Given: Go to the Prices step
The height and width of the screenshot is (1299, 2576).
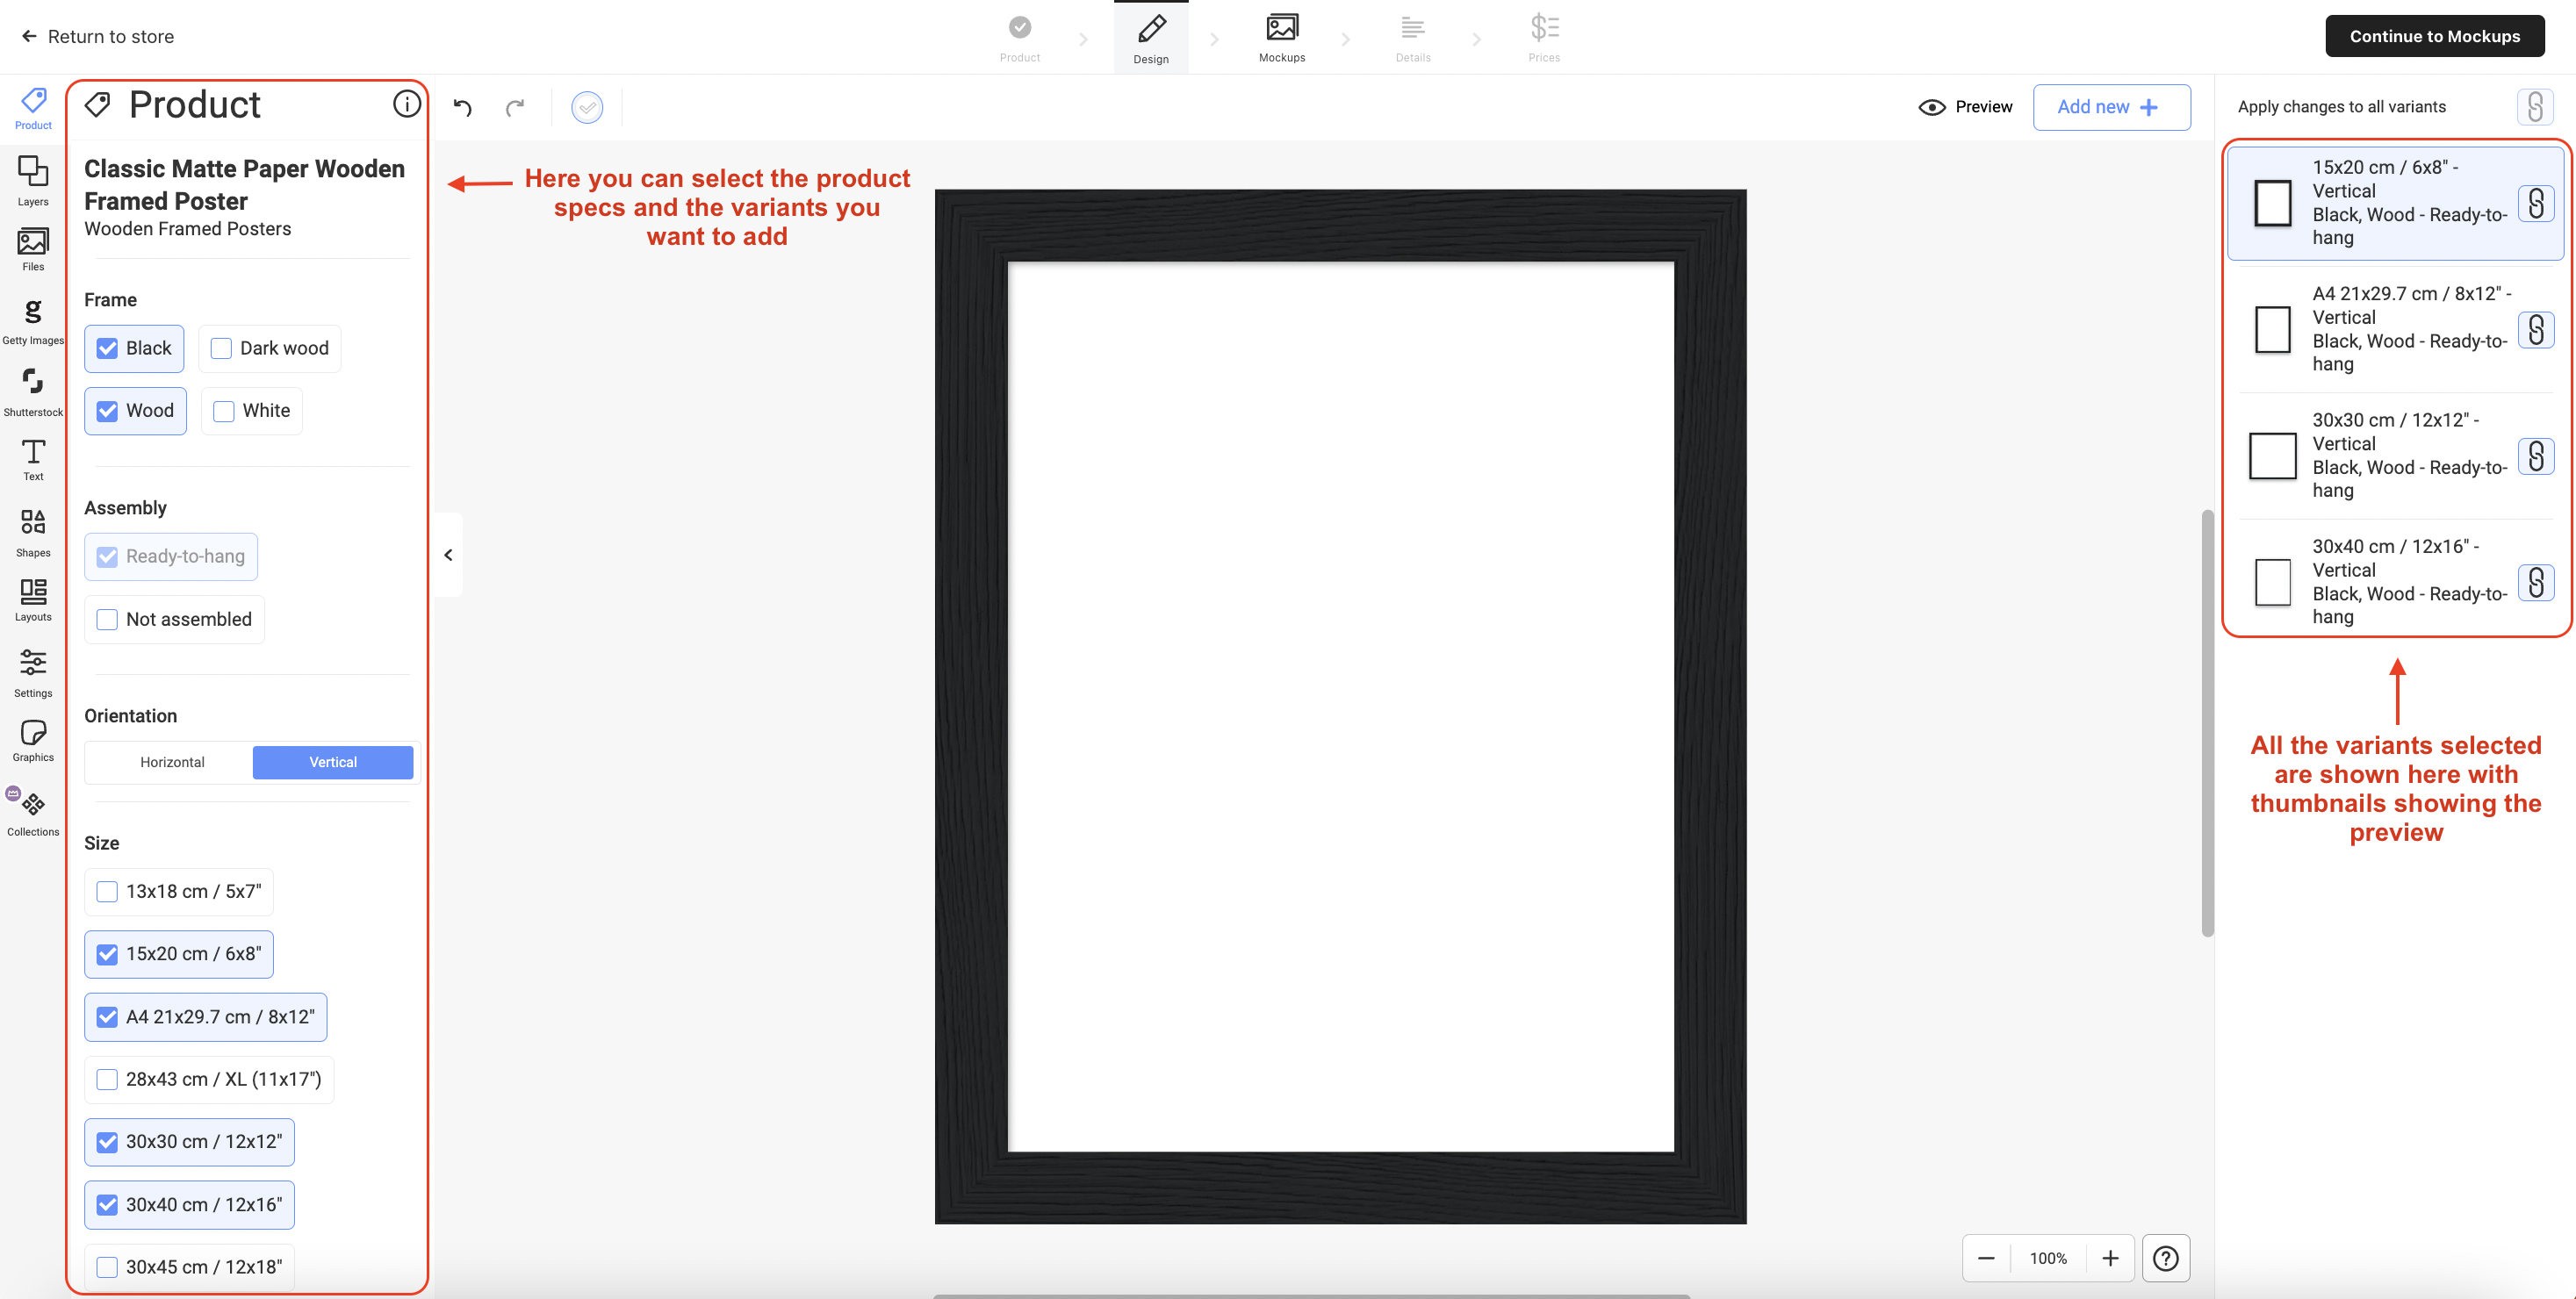Looking at the screenshot, I should point(1544,38).
